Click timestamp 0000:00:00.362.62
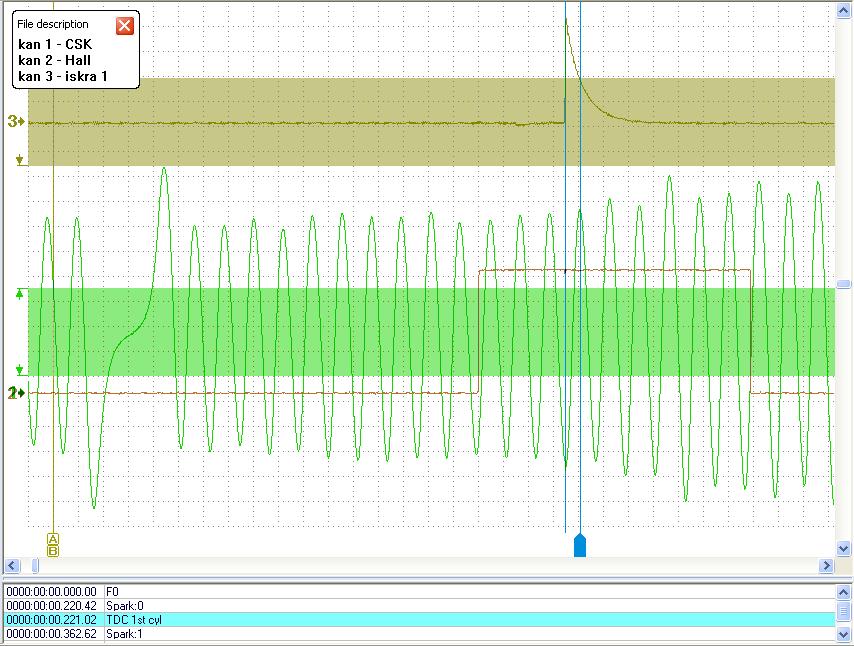 (x=52, y=633)
